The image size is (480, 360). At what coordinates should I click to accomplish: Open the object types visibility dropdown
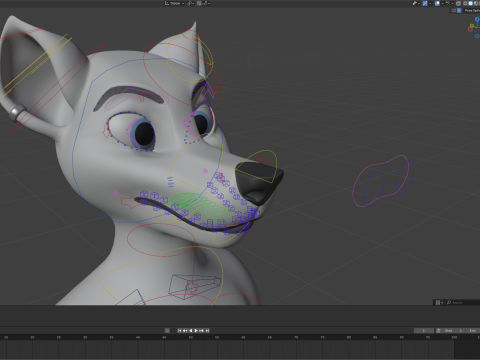pyautogui.click(x=417, y=3)
